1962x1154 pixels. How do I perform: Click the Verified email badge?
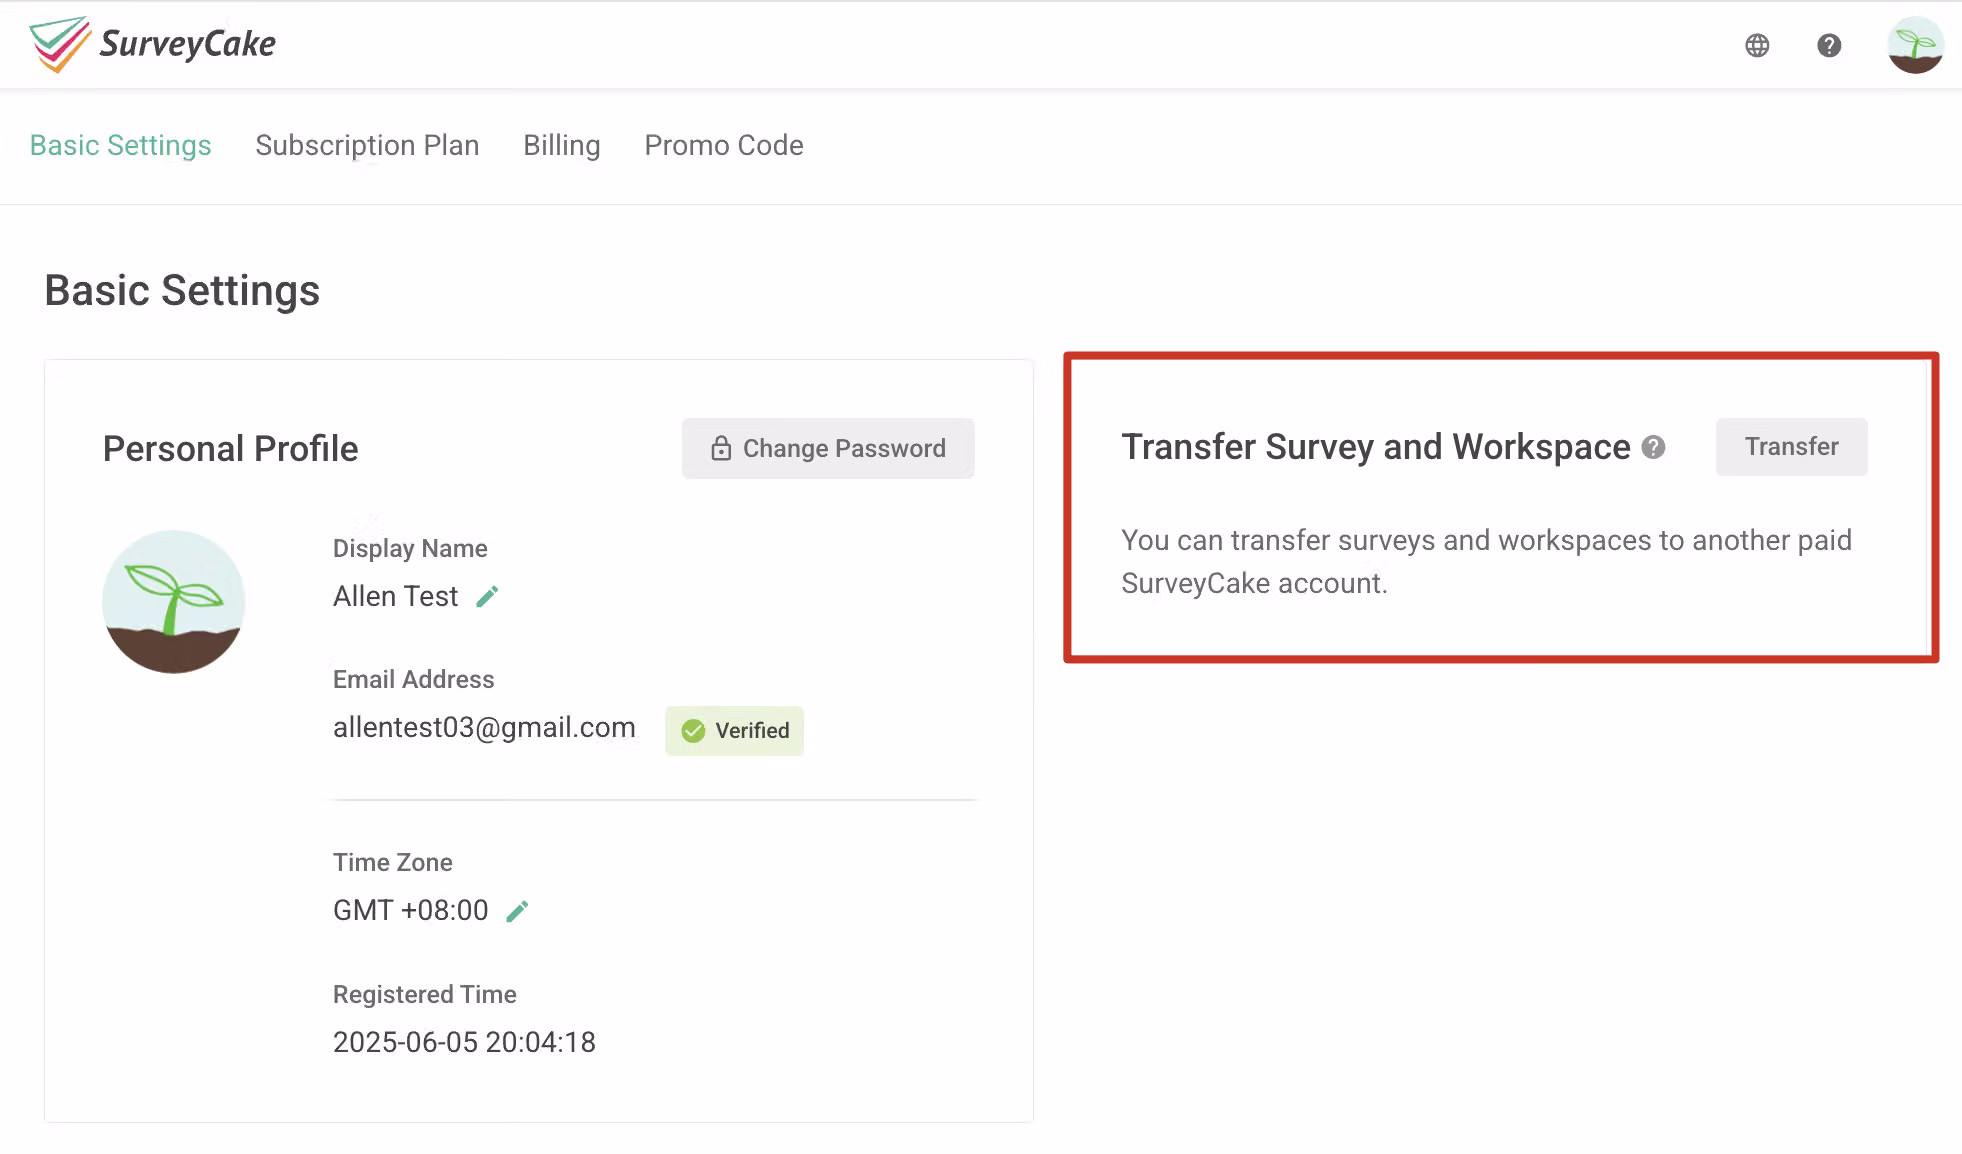tap(734, 731)
